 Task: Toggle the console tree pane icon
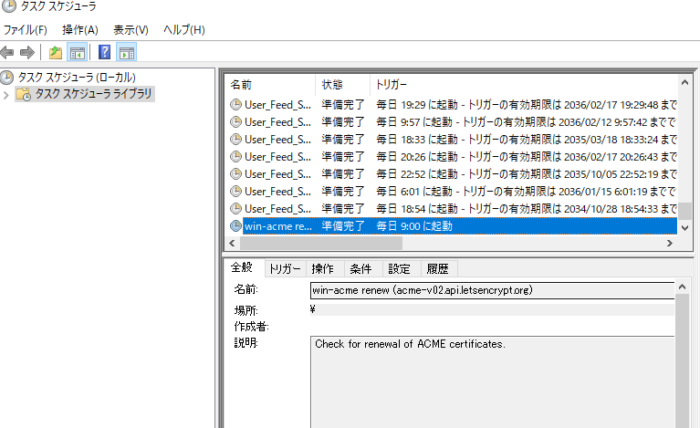pyautogui.click(x=77, y=52)
